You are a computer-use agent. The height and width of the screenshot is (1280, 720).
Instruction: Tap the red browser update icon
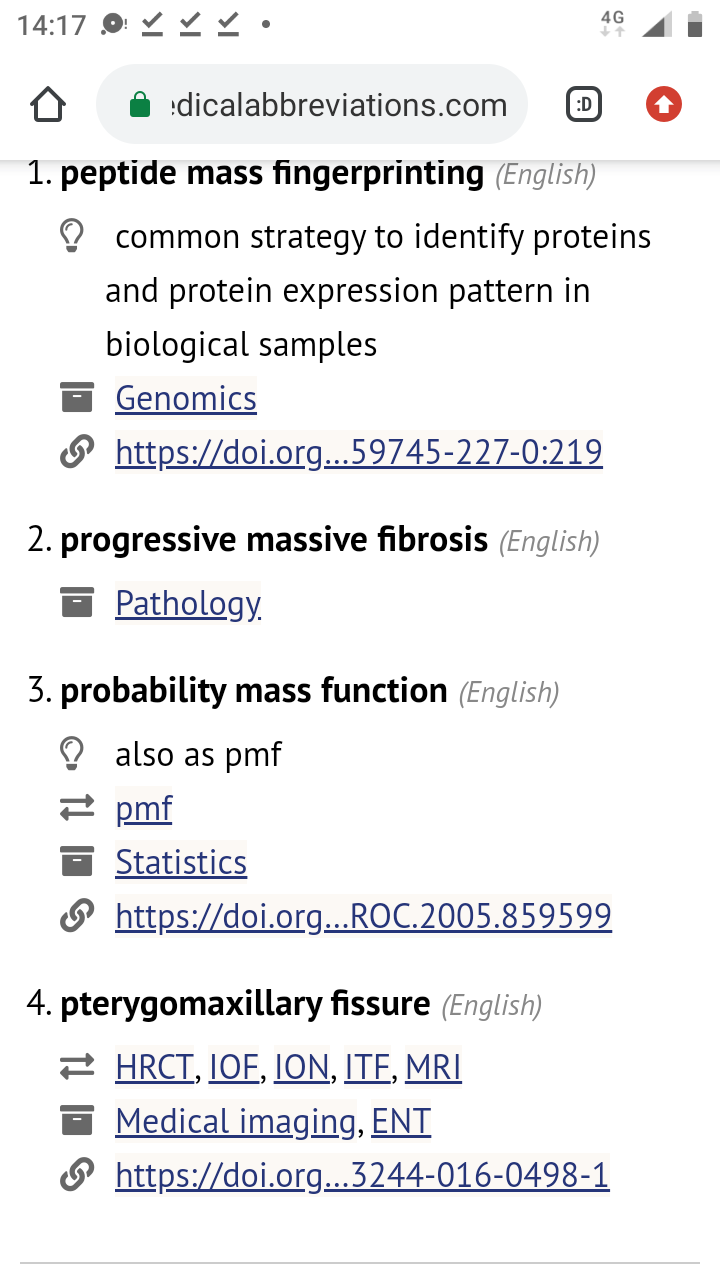[x=663, y=104]
